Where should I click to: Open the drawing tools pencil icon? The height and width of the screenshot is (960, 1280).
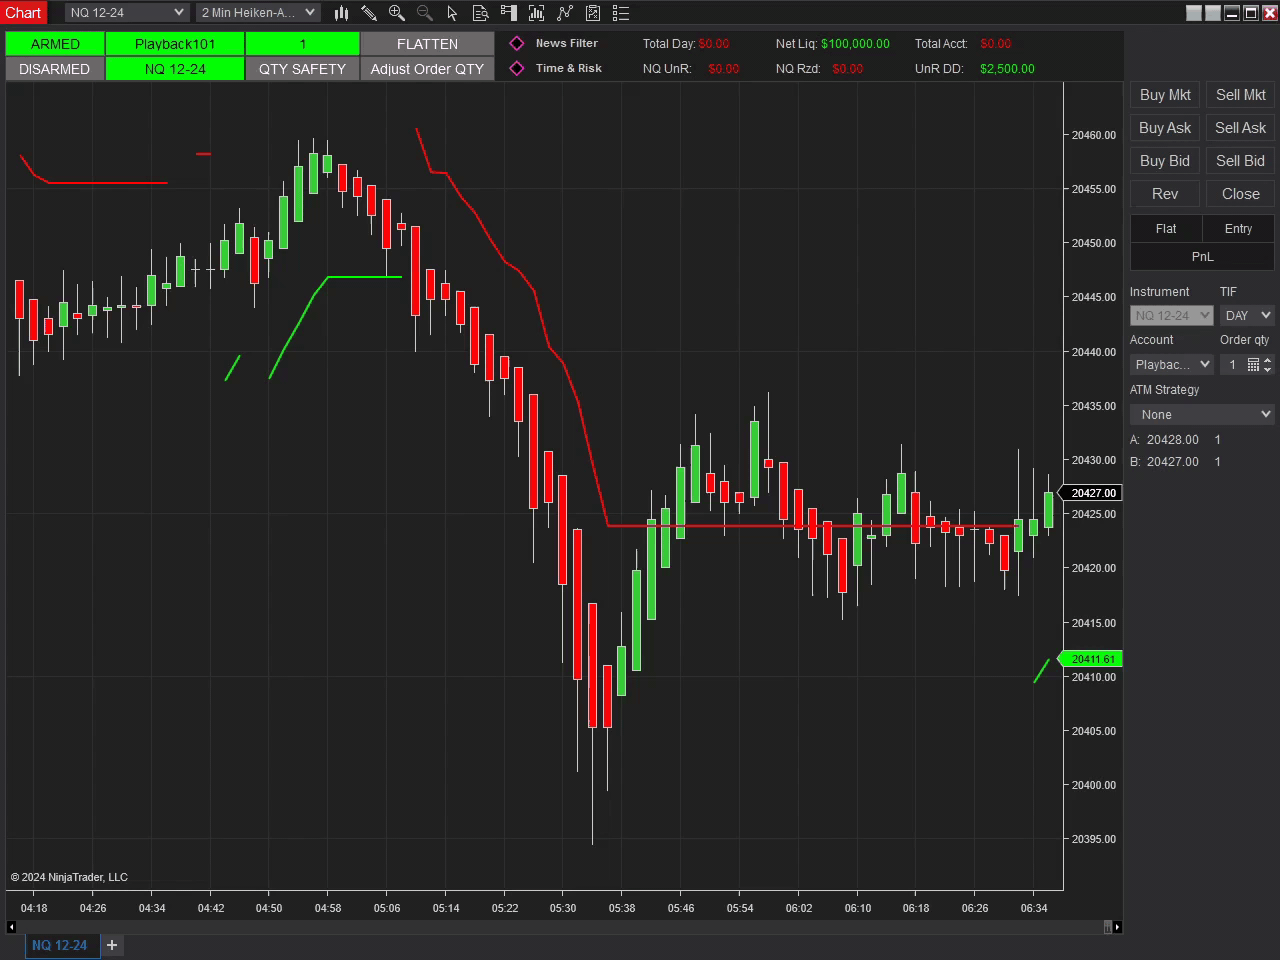click(x=369, y=13)
